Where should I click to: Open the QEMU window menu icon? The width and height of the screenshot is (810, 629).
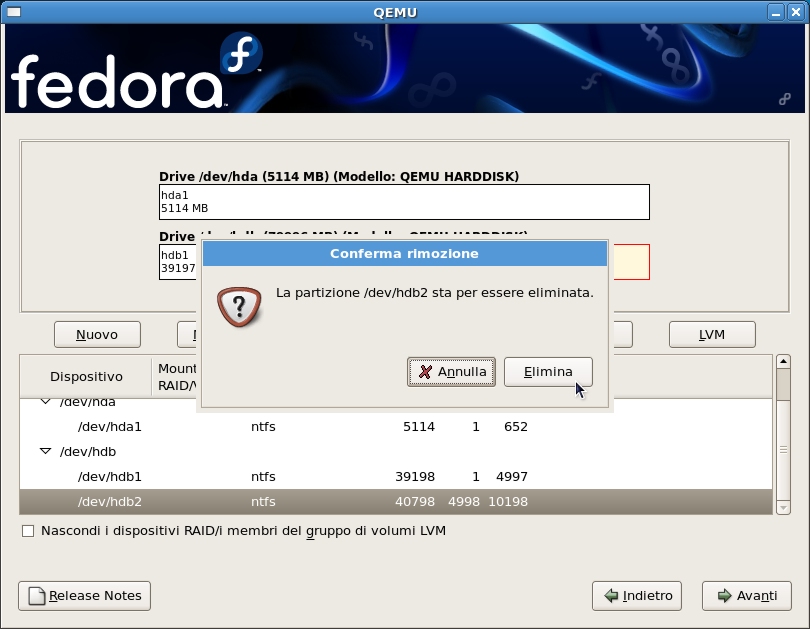tap(13, 12)
